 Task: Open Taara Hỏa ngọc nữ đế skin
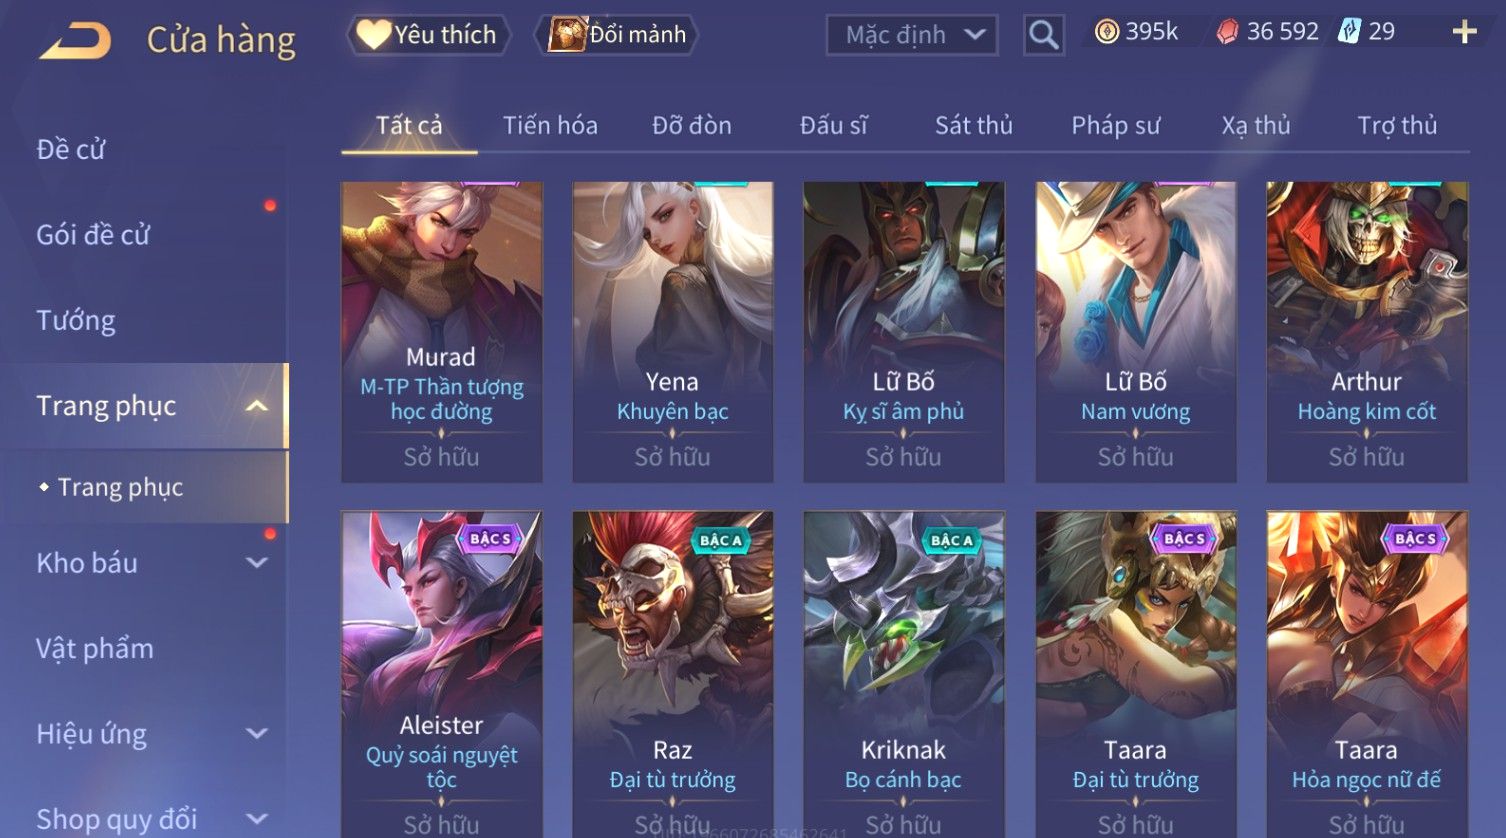[x=1367, y=675]
